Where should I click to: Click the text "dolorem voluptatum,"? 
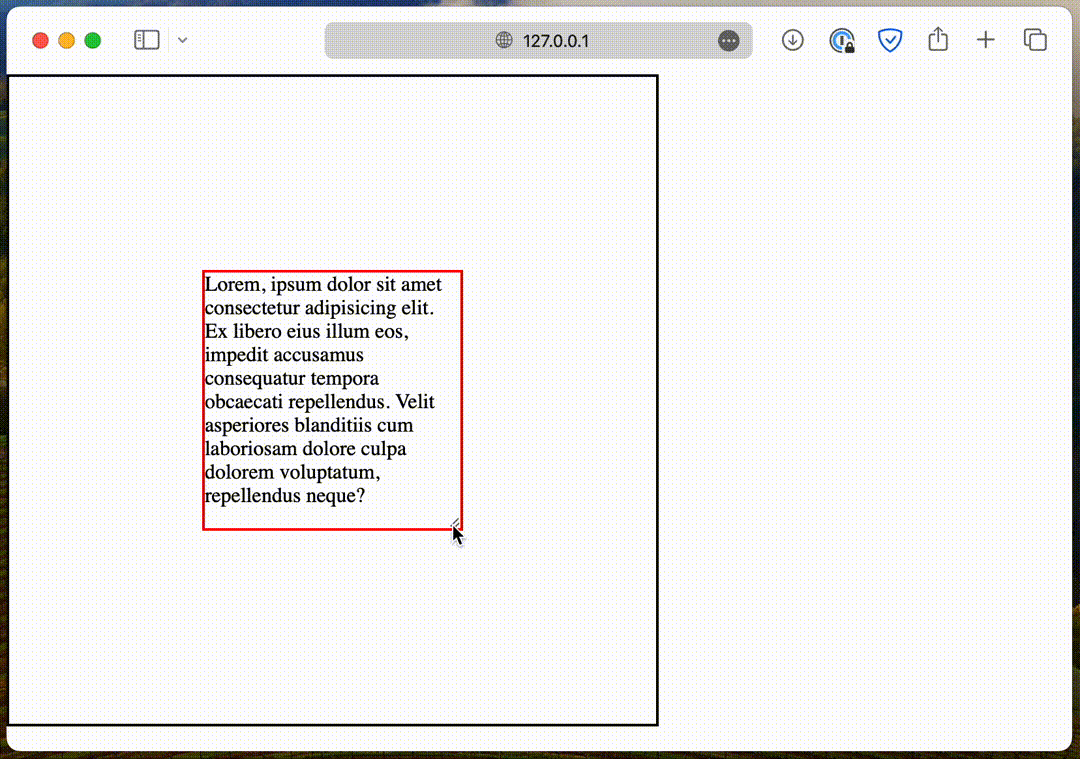[x=292, y=472]
